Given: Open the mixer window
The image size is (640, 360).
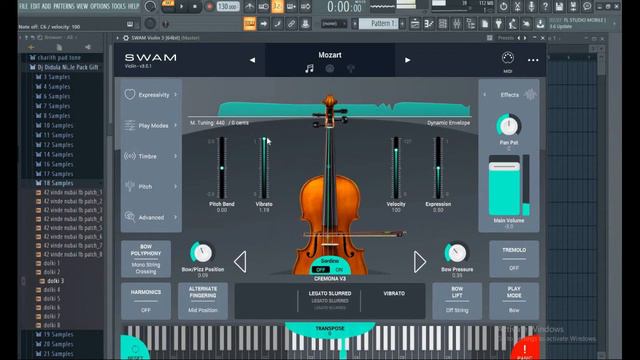Looking at the screenshot, I should (457, 24).
